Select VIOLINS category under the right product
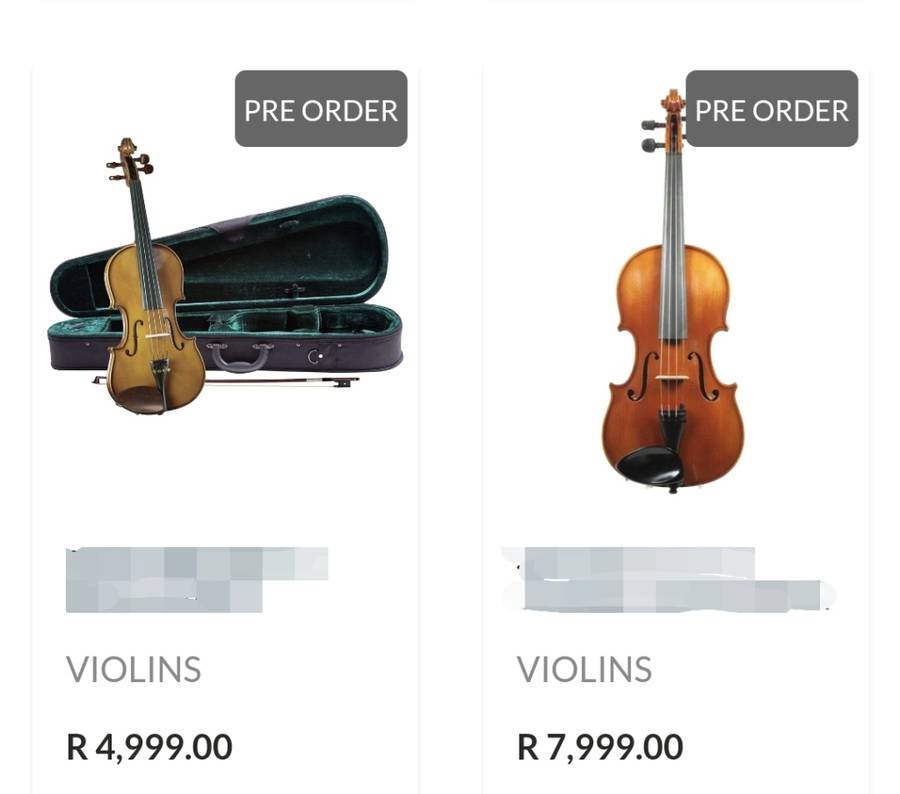 coord(584,669)
